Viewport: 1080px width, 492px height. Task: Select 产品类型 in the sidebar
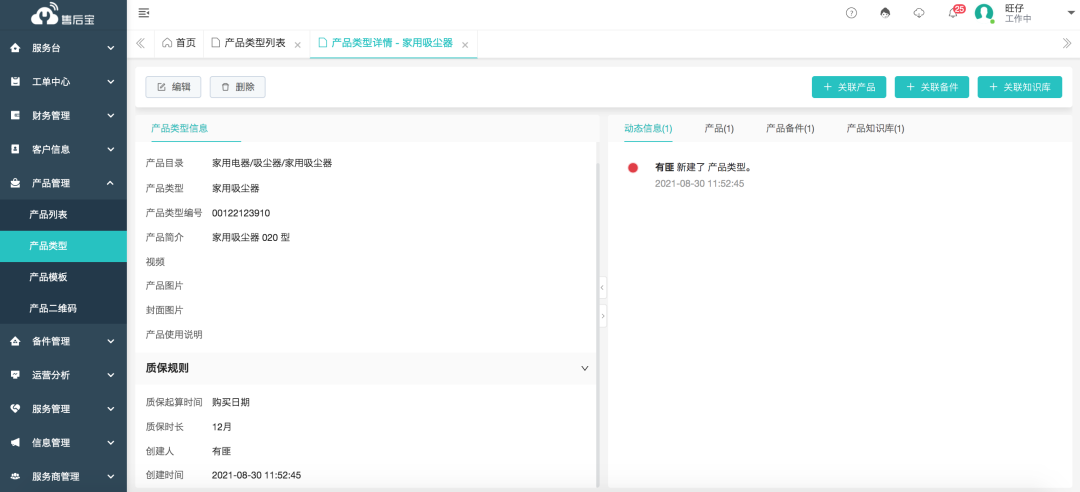63,246
